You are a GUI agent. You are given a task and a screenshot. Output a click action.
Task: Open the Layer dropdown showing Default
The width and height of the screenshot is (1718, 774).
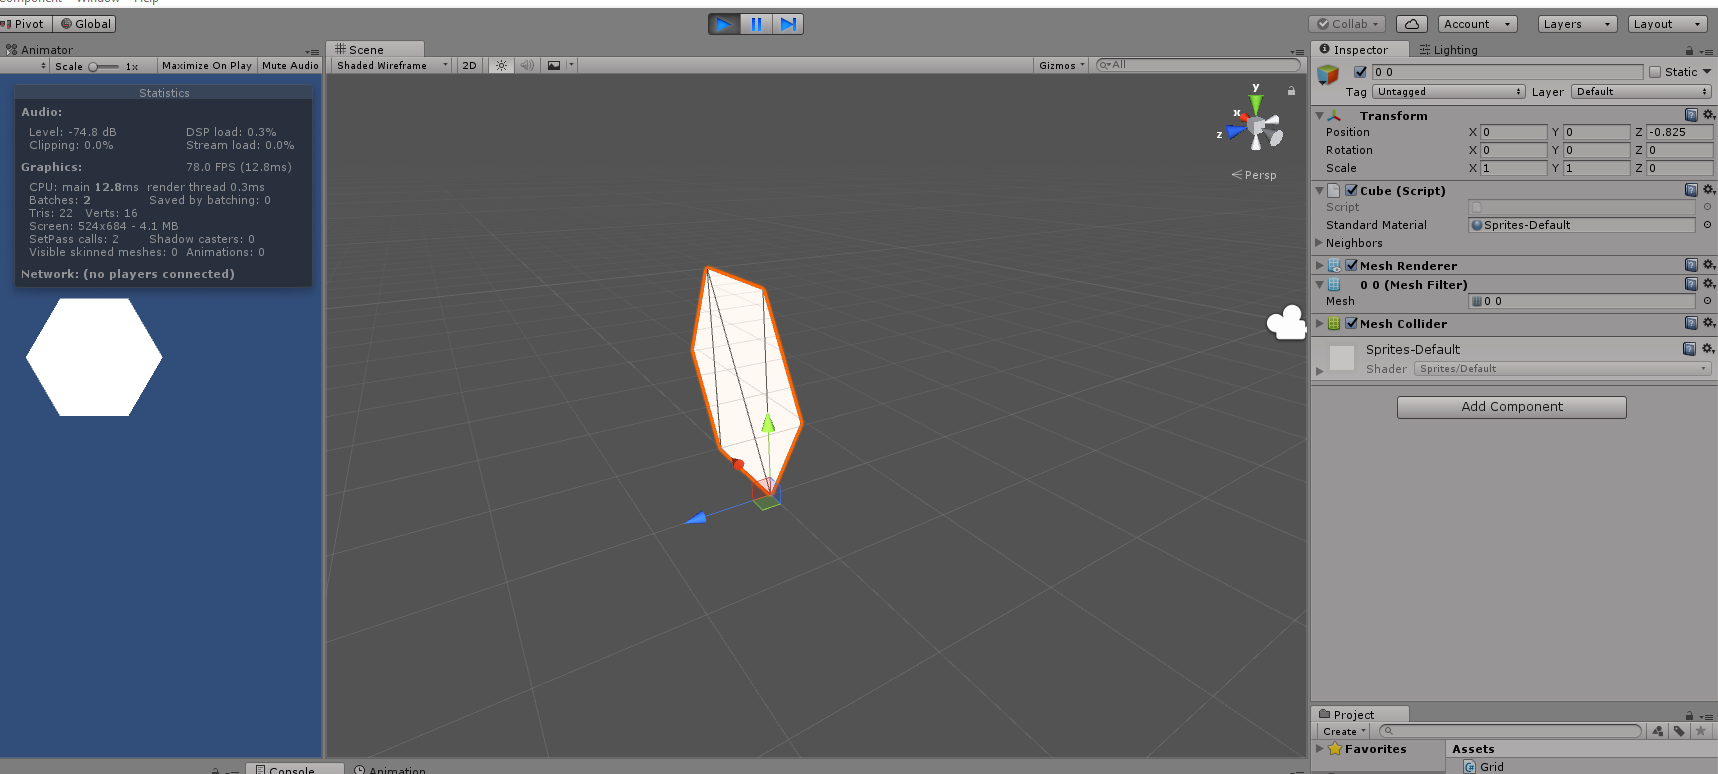tap(1641, 92)
